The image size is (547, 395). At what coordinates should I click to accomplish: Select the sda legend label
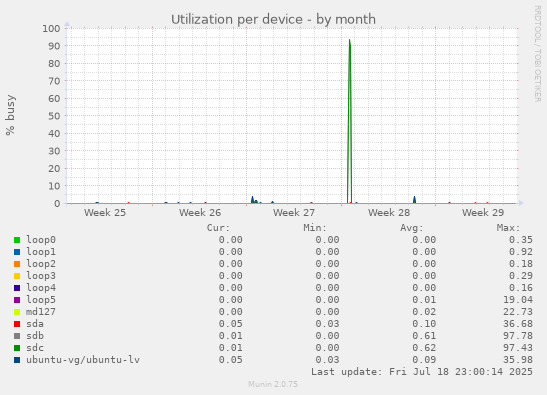35,324
